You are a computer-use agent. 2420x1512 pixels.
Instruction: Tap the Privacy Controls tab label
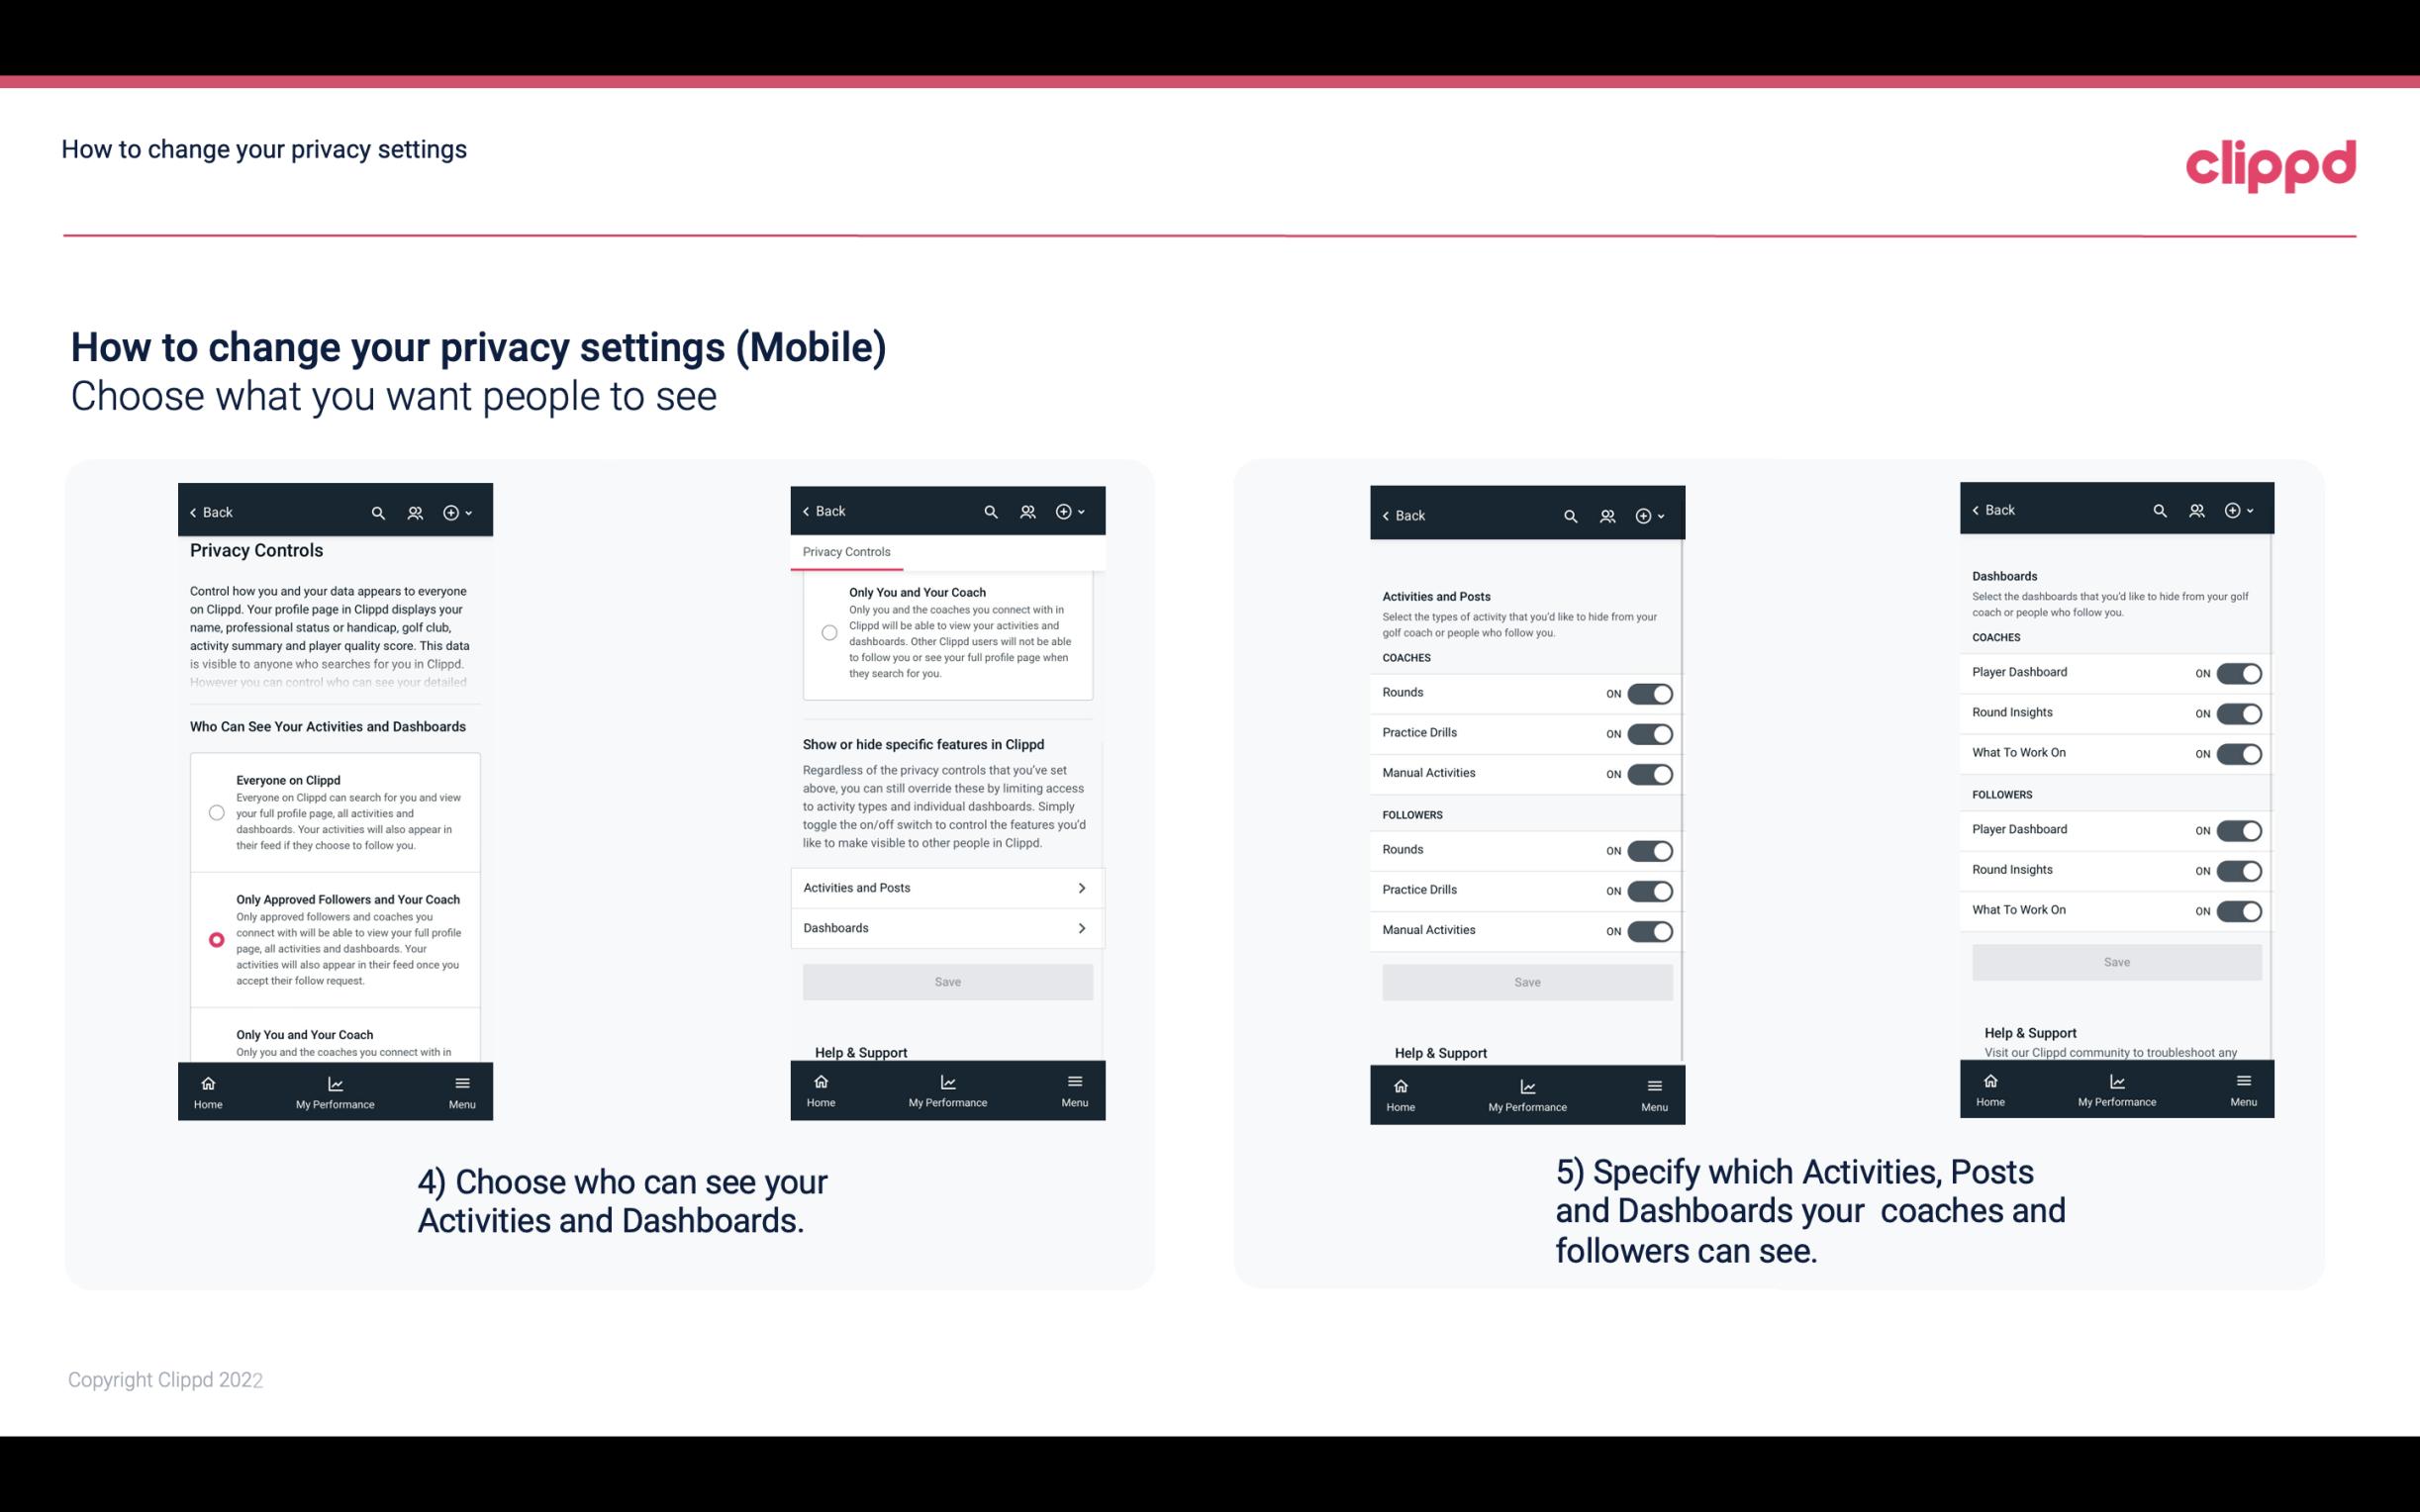[x=845, y=550]
